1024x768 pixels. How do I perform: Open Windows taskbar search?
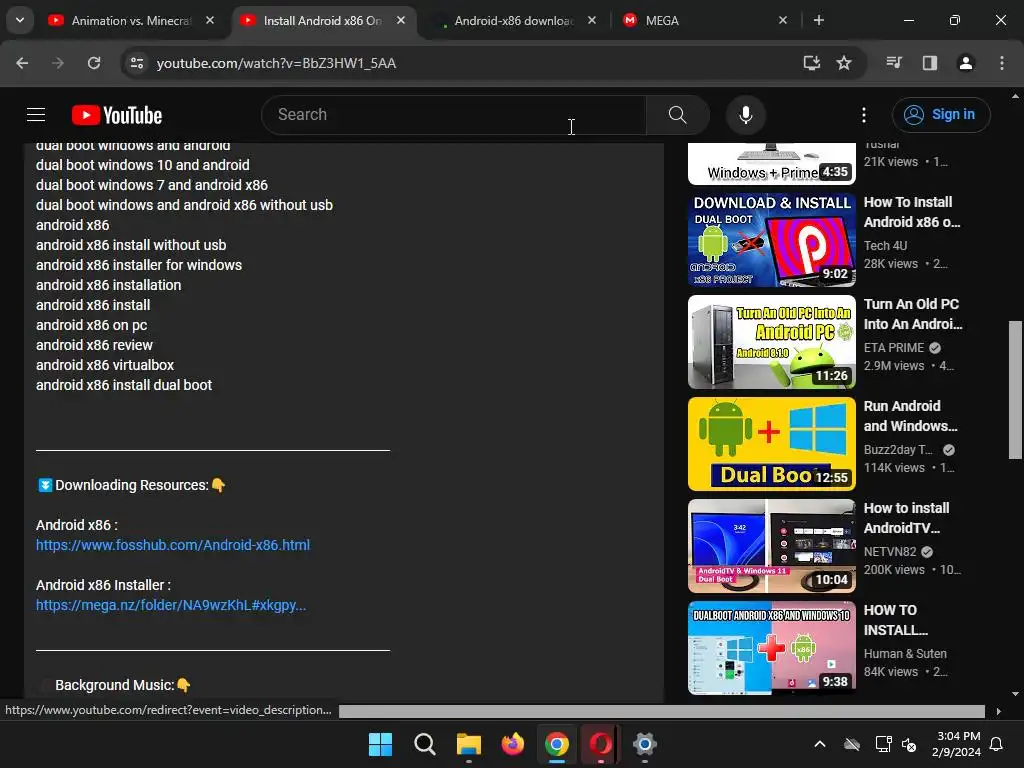point(424,744)
